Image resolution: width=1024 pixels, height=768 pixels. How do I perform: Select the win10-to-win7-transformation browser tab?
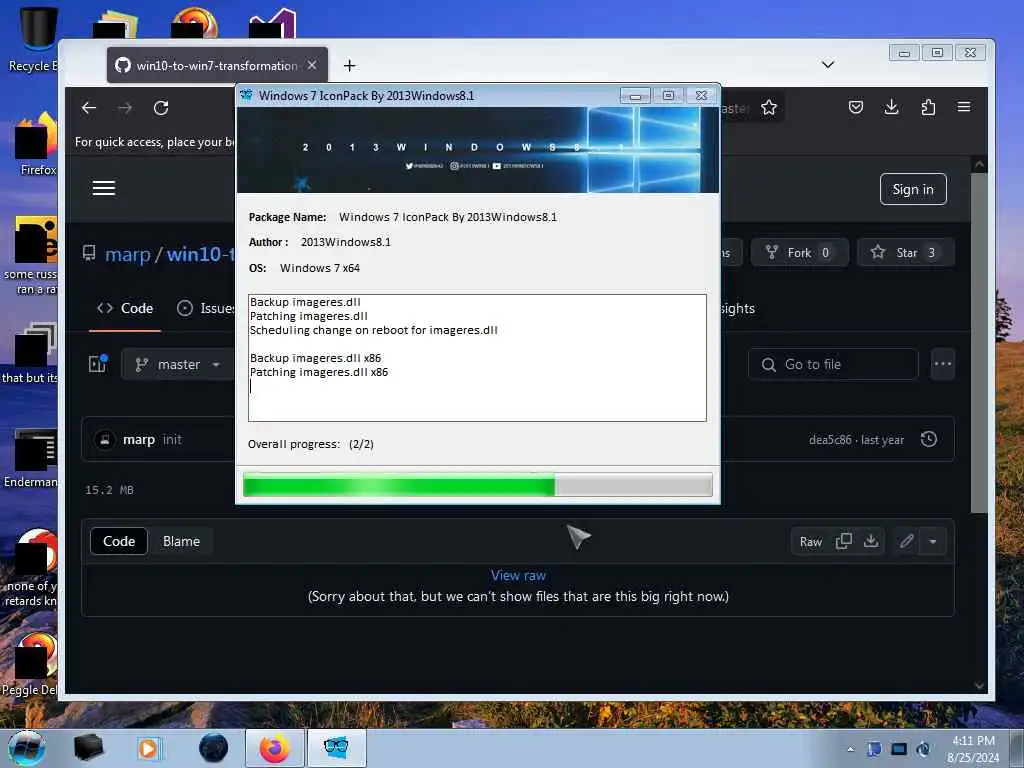coord(217,65)
